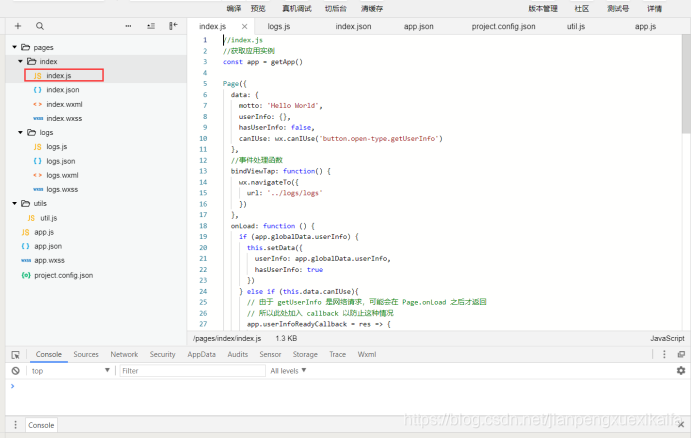Viewport: 692px width, 438px height.
Task: Open 版本管理 version management
Action: coord(543,8)
